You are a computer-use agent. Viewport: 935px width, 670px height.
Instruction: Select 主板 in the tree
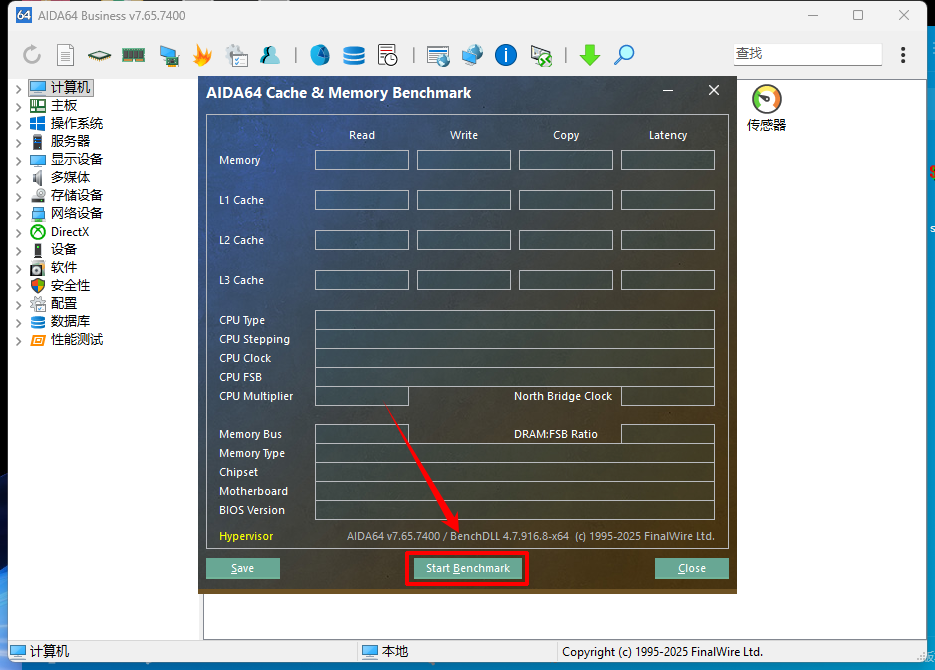(64, 106)
